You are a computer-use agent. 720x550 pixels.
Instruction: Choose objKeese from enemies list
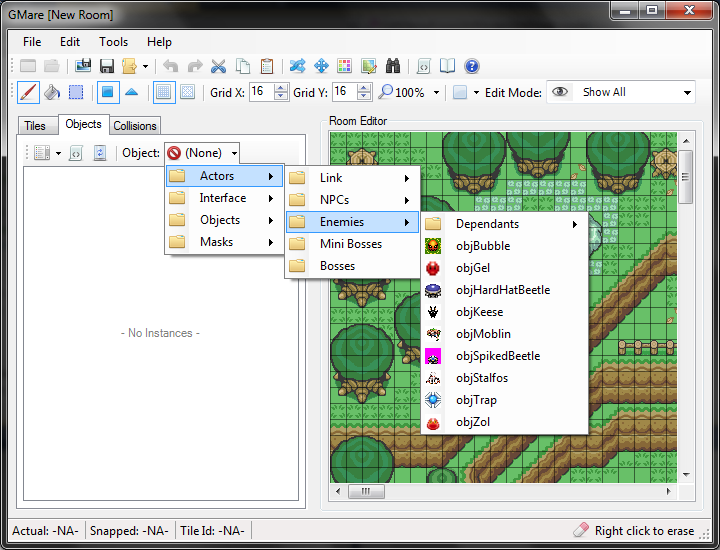click(504, 312)
